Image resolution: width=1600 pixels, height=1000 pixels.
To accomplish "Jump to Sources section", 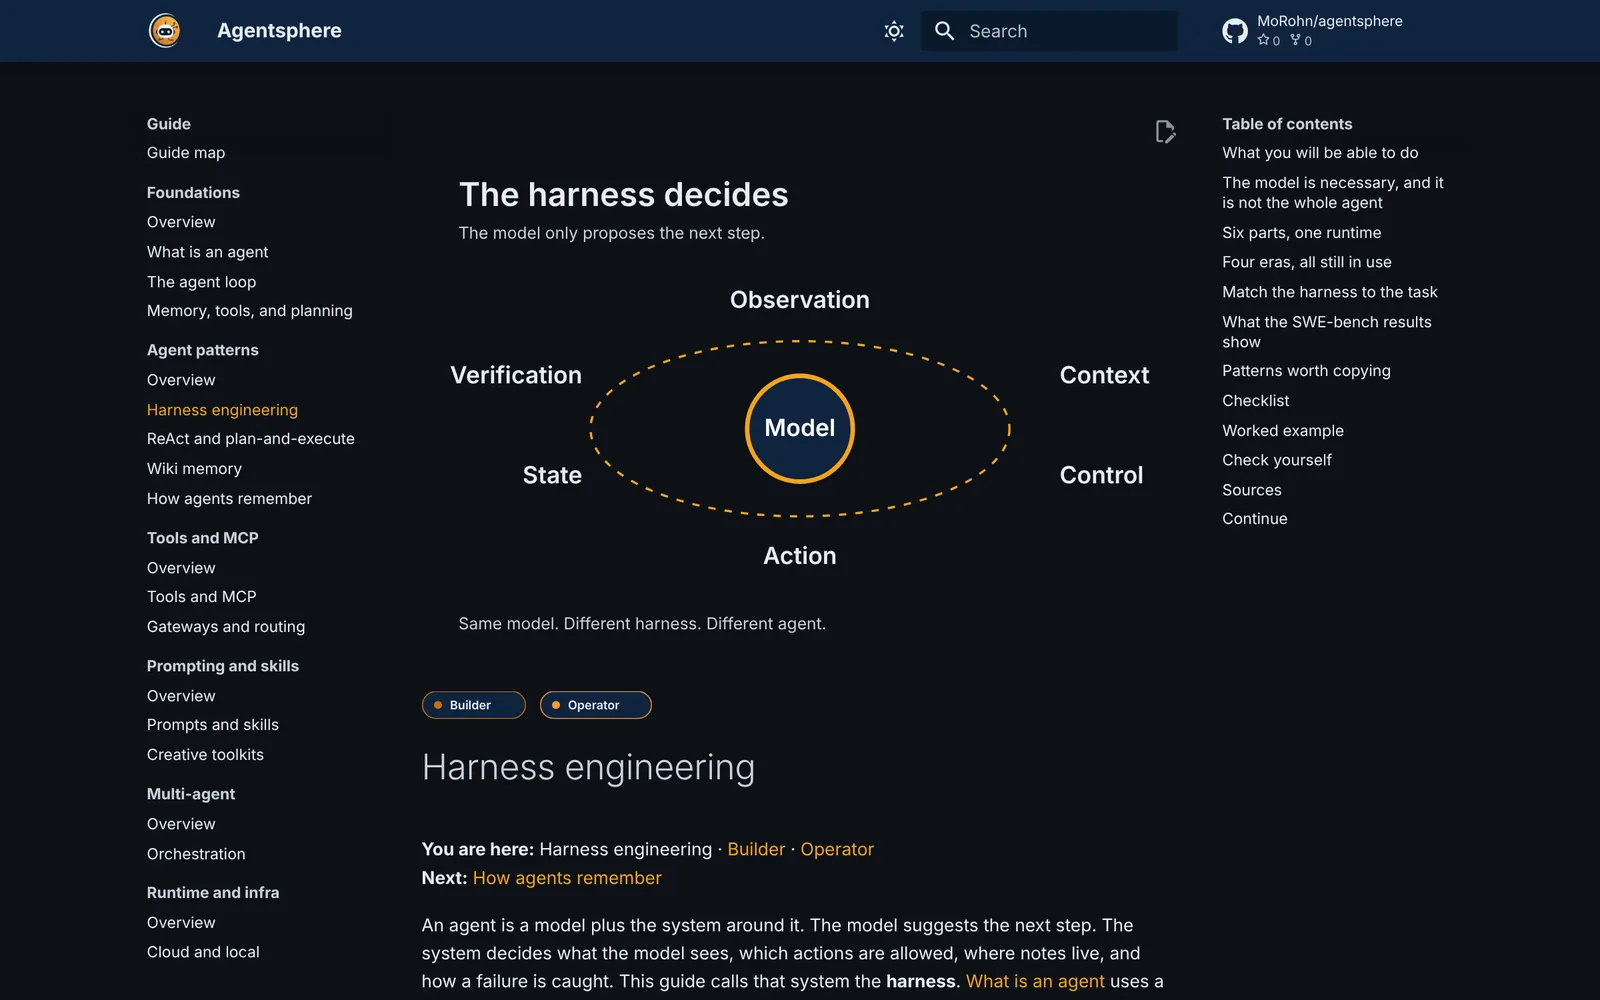I will [x=1251, y=490].
